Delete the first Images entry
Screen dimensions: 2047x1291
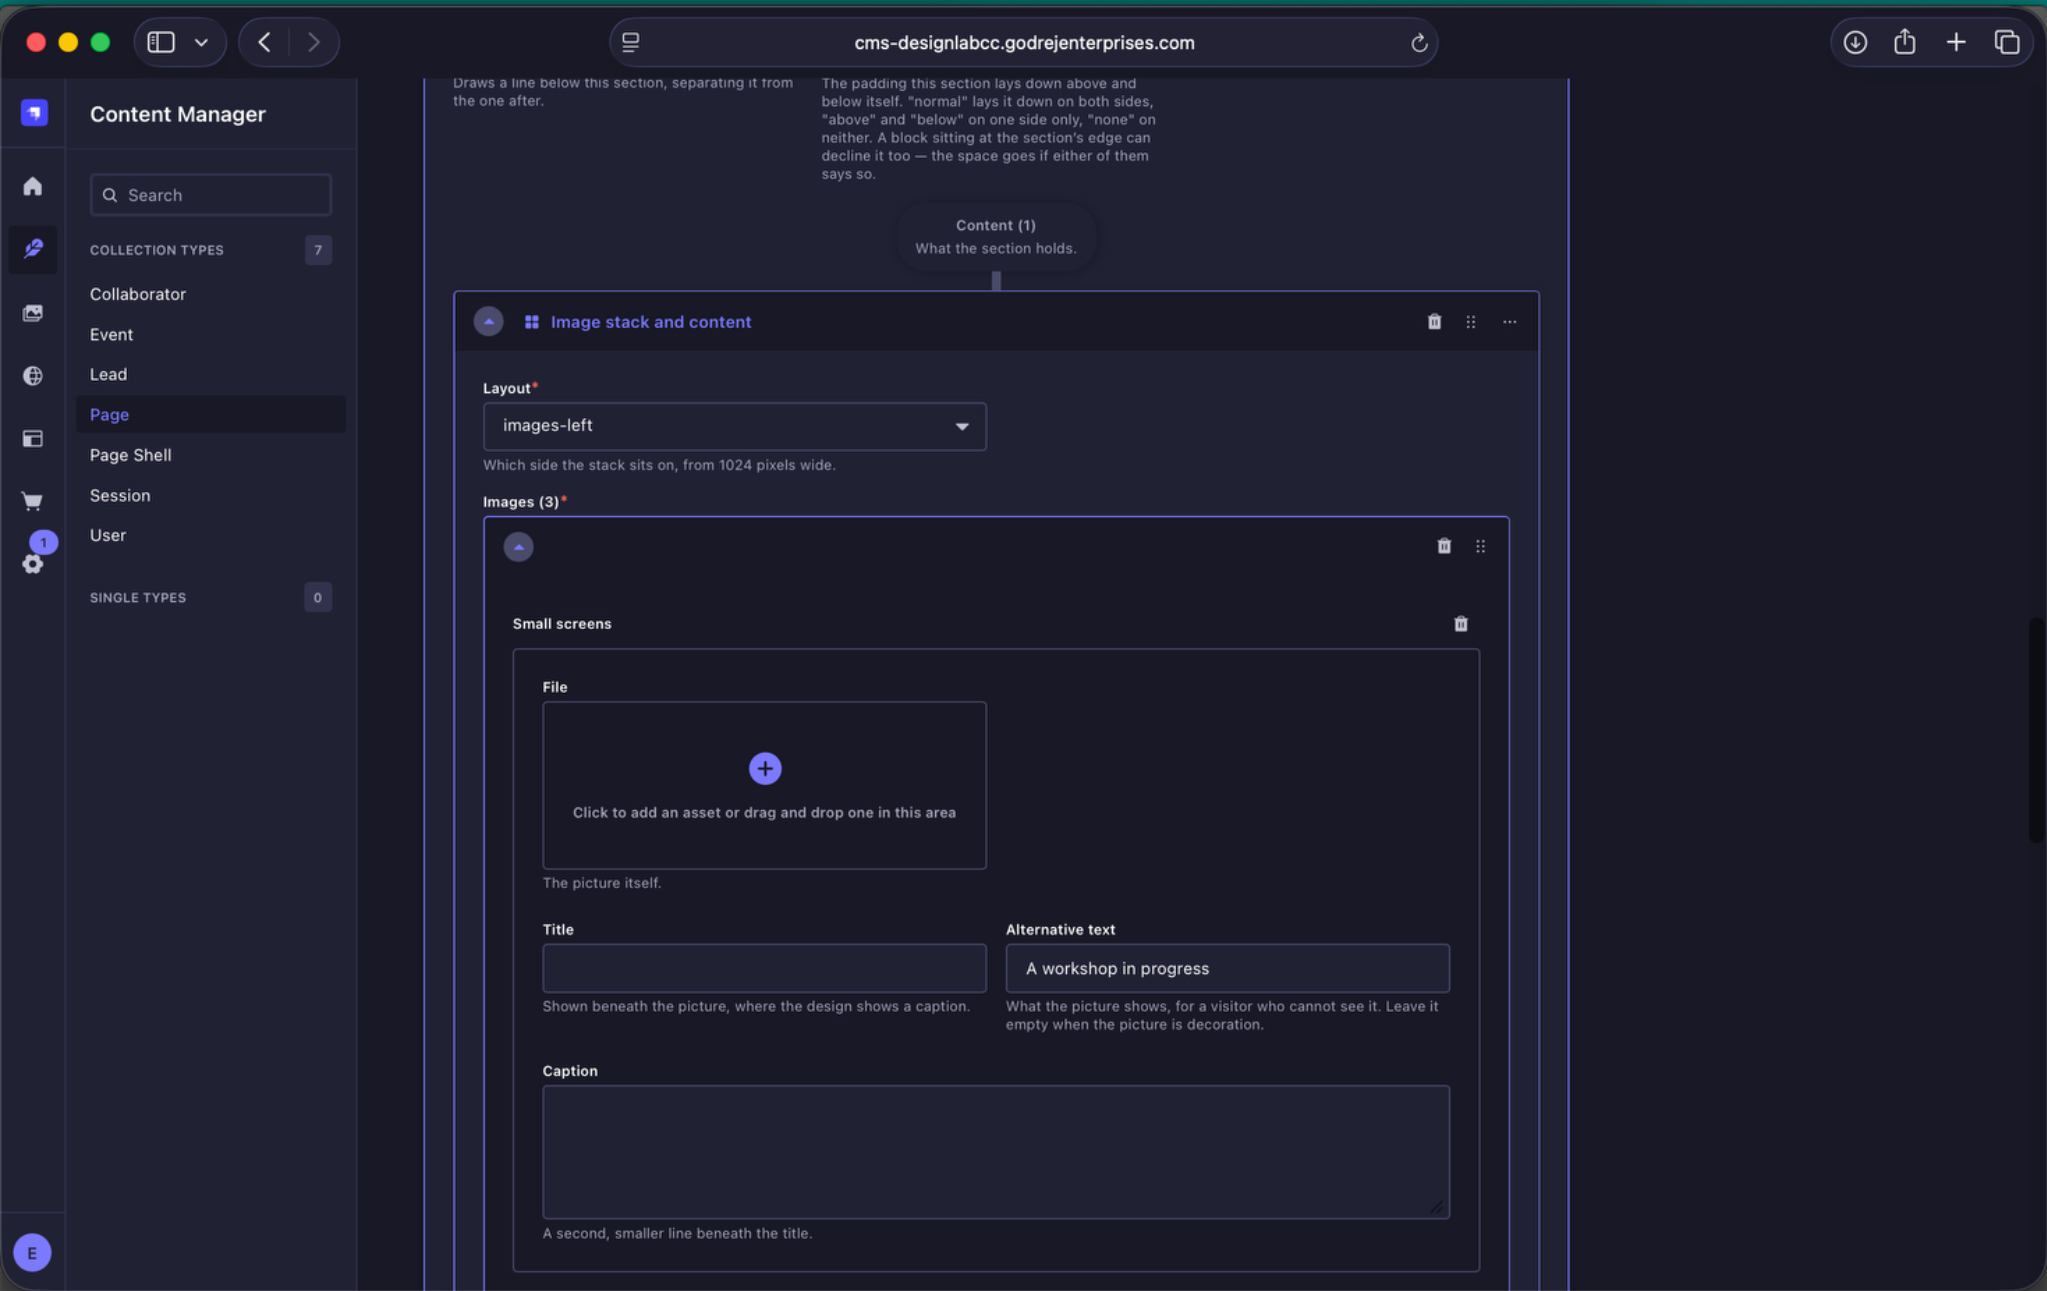[1444, 546]
